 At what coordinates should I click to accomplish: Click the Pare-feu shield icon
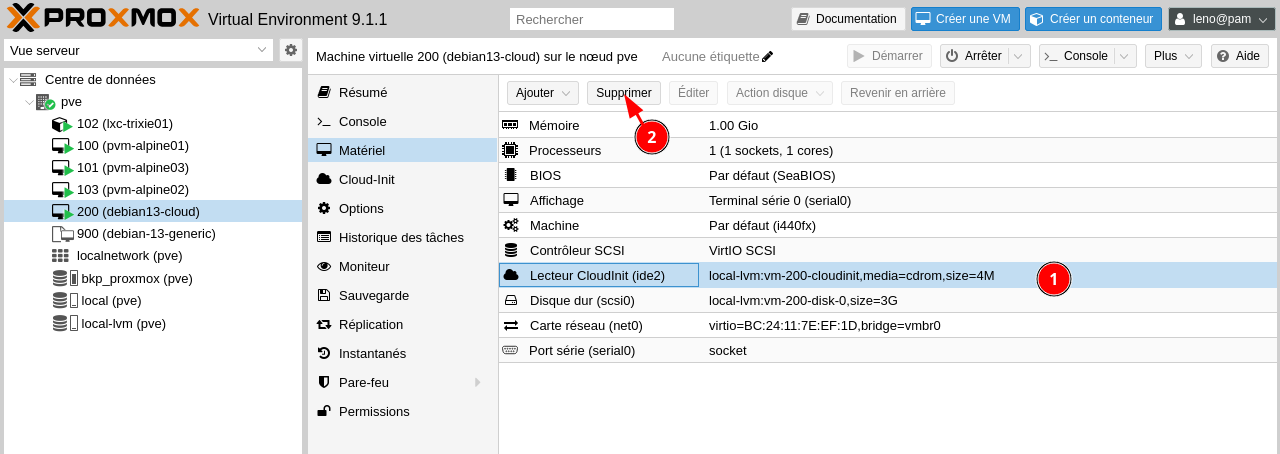click(324, 383)
